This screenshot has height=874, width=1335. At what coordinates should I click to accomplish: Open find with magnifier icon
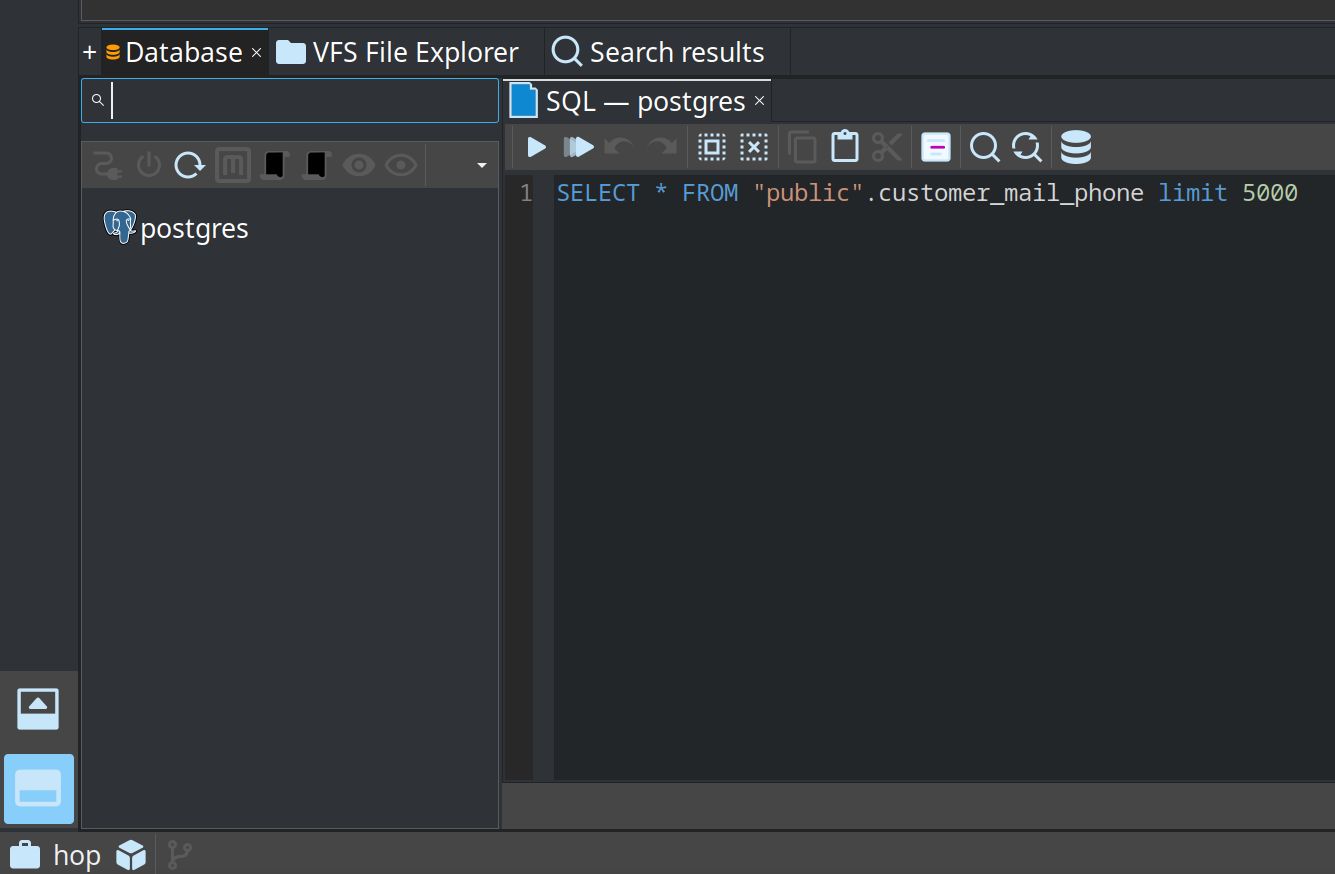(x=985, y=148)
